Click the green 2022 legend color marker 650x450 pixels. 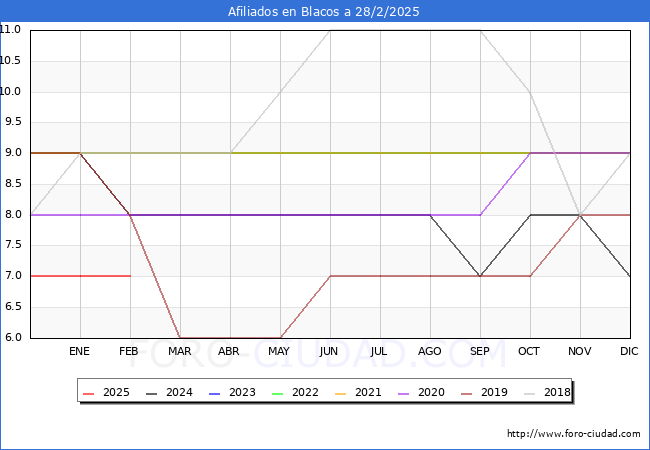tap(278, 393)
